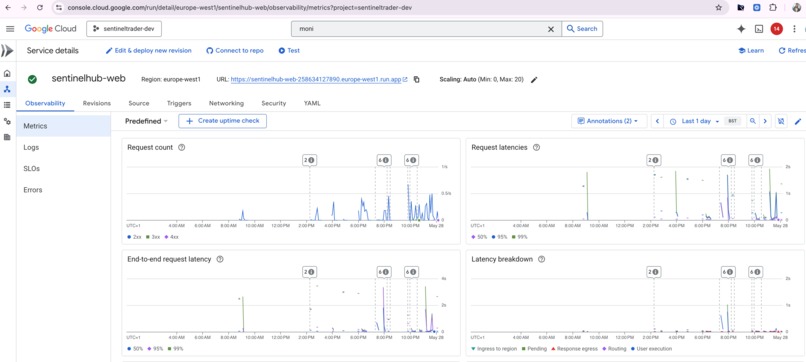Screen dimensions: 806x362
Task: Click the Google Cloud logo
Action: [50, 29]
